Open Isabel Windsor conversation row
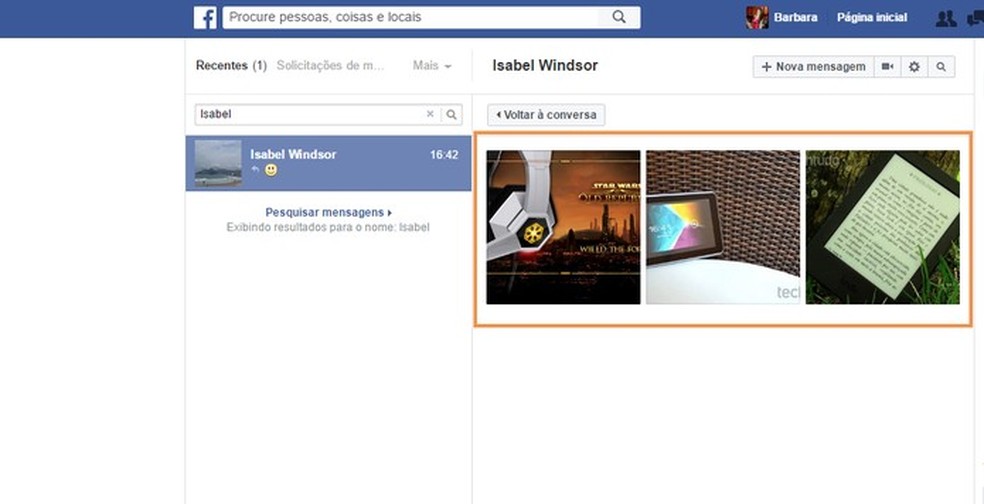The width and height of the screenshot is (984, 504). click(328, 163)
